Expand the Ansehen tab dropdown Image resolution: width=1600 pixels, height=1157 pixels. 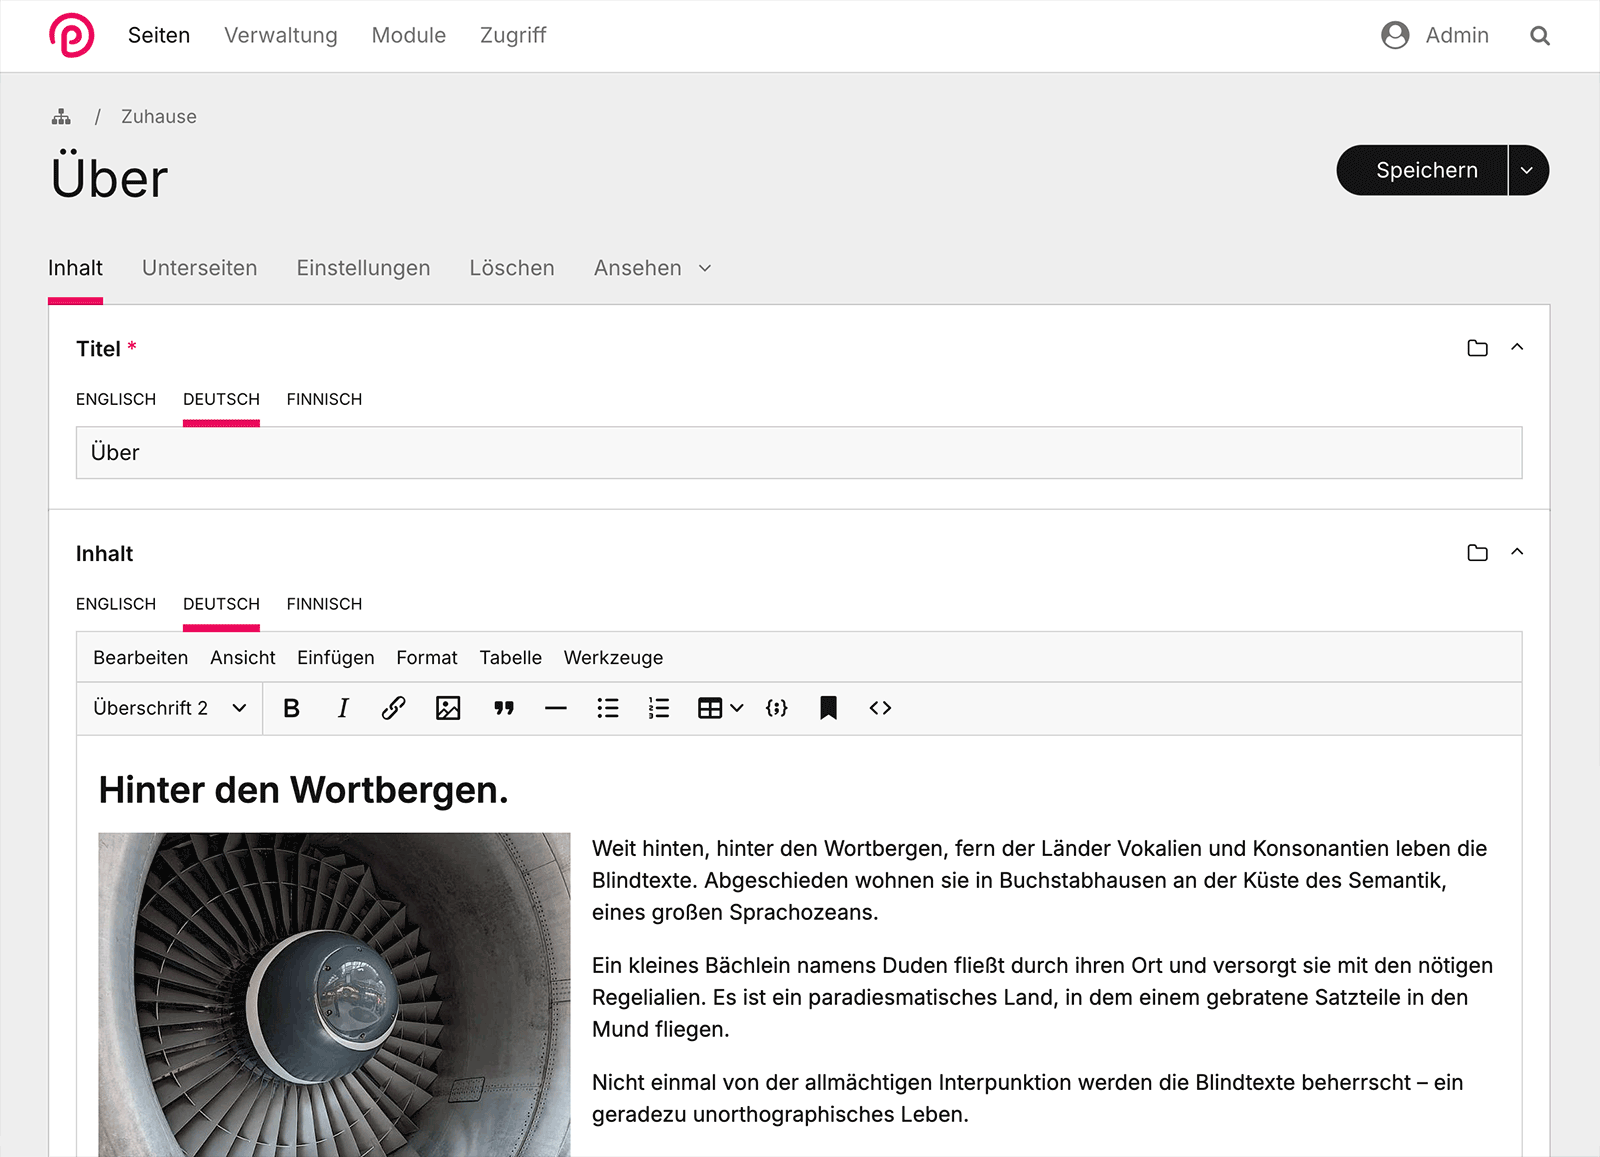click(705, 268)
